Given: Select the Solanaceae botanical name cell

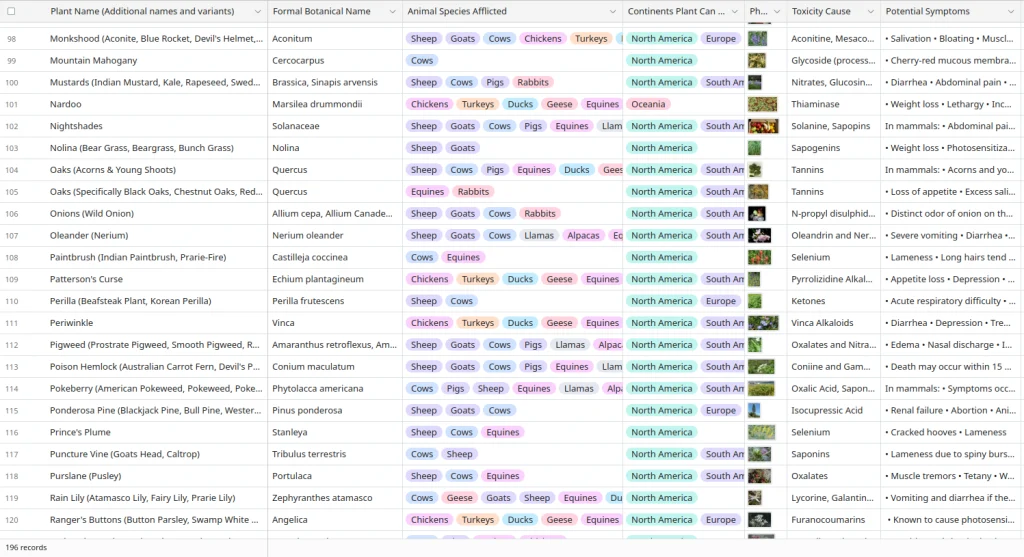Looking at the screenshot, I should (335, 126).
